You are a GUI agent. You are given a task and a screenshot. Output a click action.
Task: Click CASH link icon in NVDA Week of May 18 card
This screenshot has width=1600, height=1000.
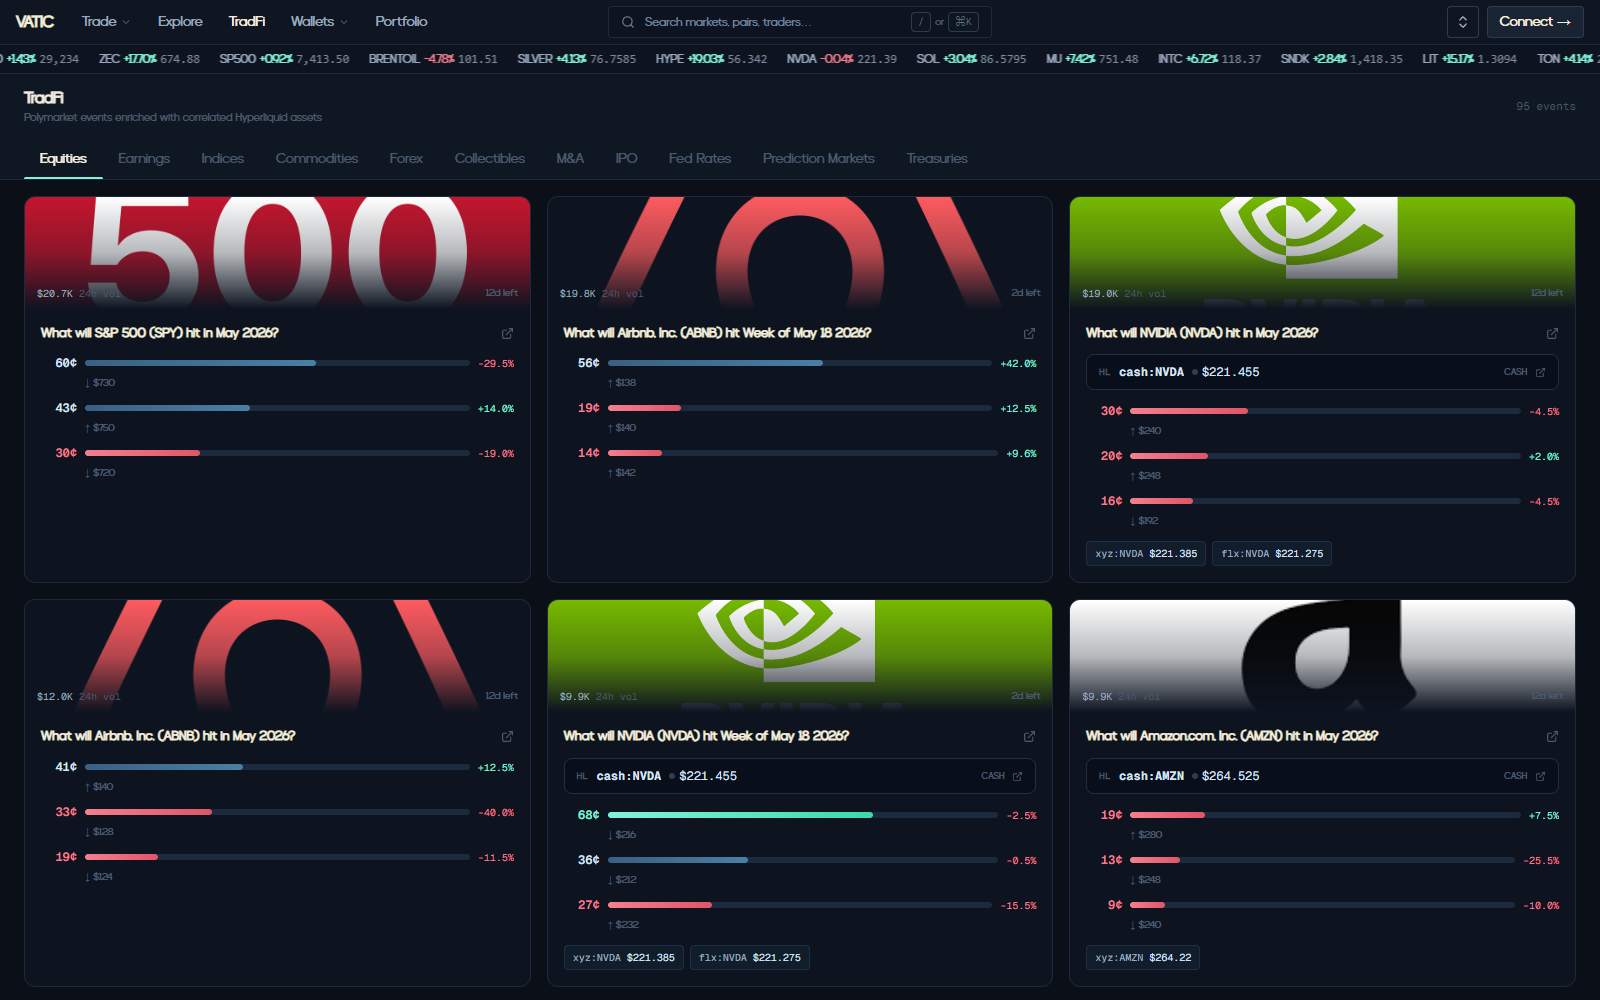click(1017, 776)
